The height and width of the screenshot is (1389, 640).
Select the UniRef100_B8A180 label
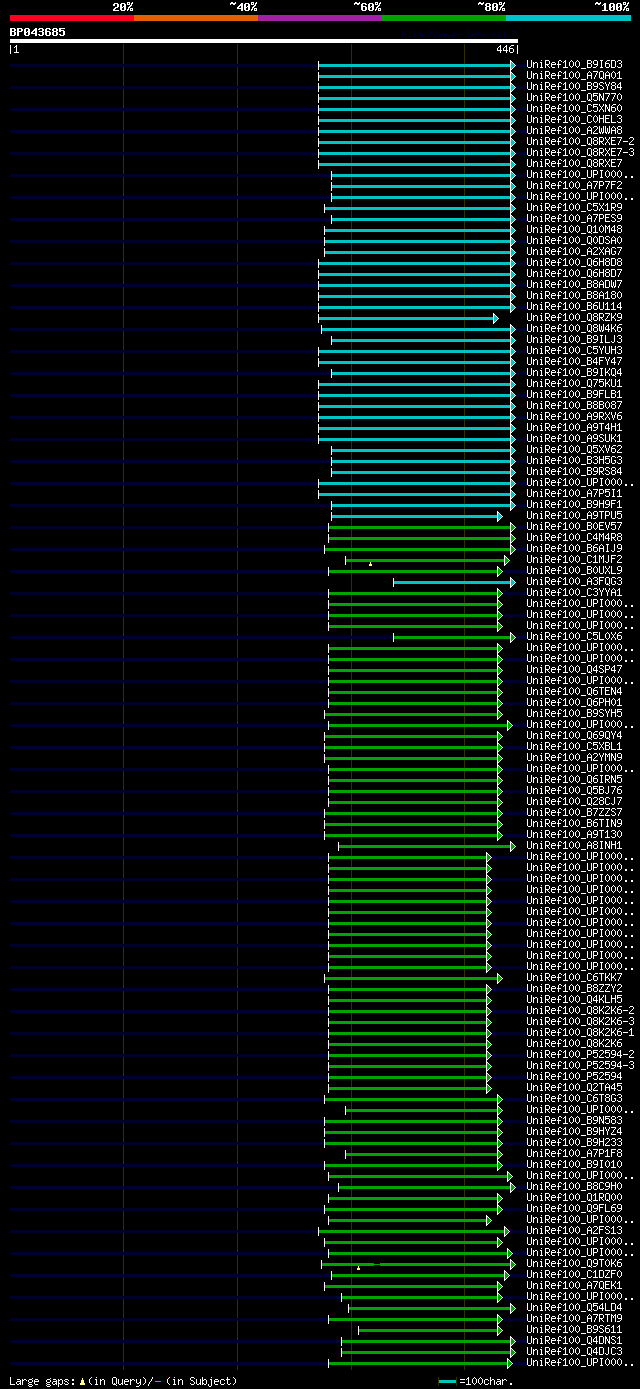(x=574, y=296)
